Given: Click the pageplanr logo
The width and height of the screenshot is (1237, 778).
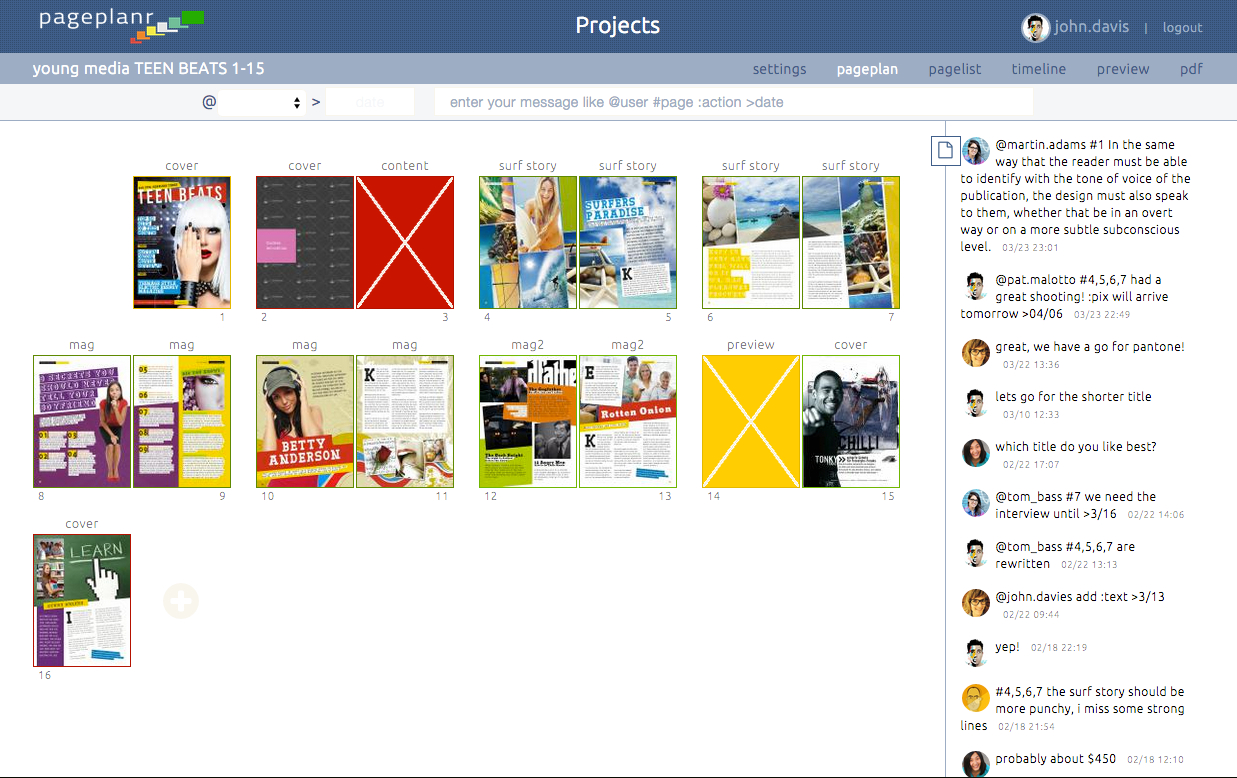Looking at the screenshot, I should [x=120, y=24].
